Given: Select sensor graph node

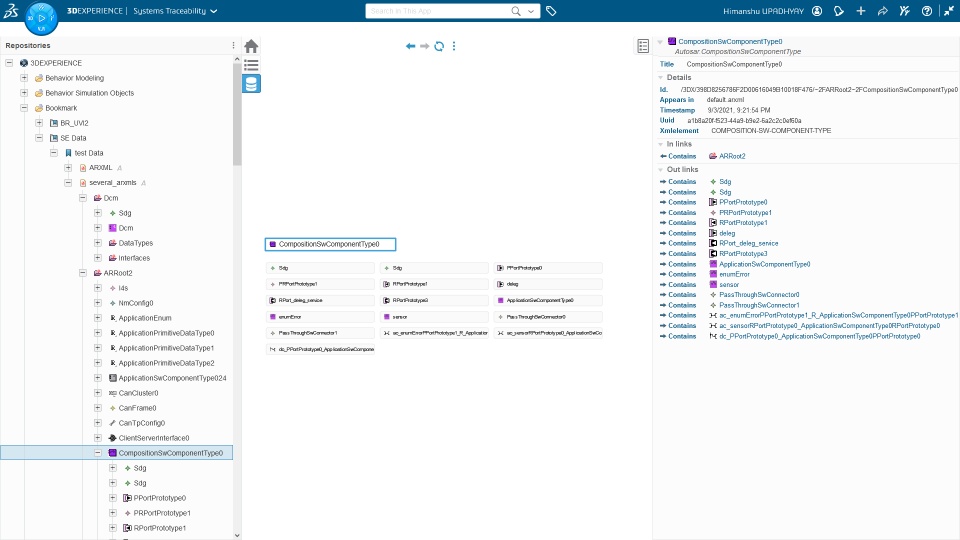Looking at the screenshot, I should (434, 317).
